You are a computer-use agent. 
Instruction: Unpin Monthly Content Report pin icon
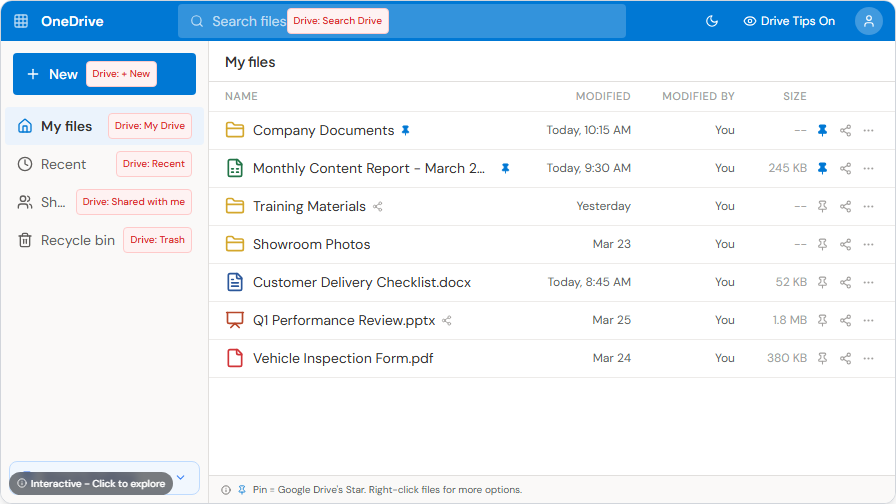[822, 168]
